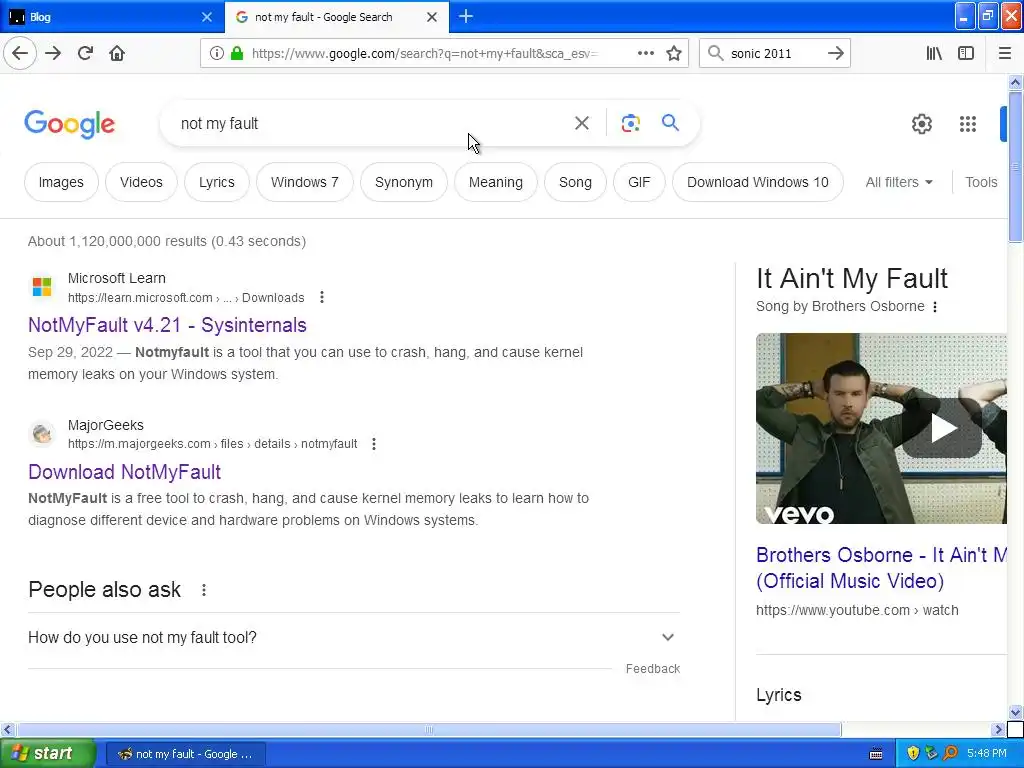Select the Song filter chip

[x=575, y=182]
